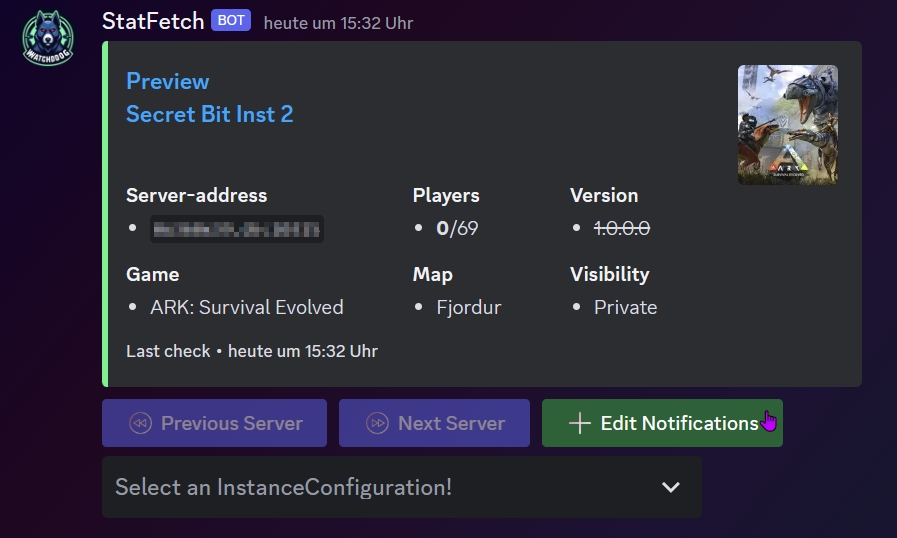Open the Secret Bit Inst 2 link
Viewport: 897px width, 538px height.
tap(209, 114)
